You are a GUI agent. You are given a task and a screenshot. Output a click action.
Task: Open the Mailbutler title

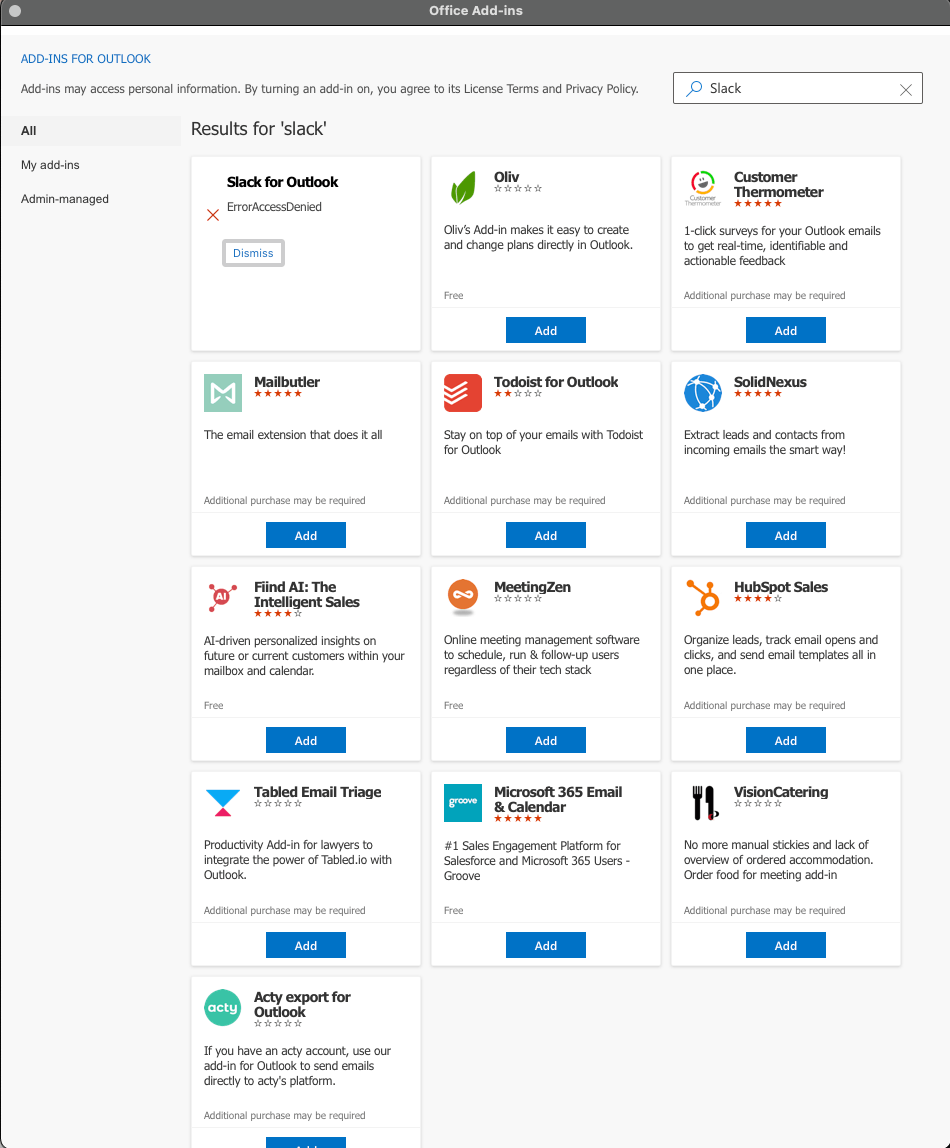tap(287, 382)
